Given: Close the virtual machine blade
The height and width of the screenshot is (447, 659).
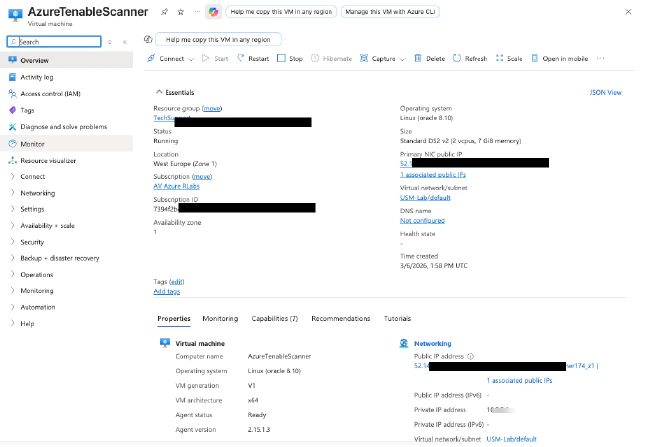Looking at the screenshot, I should pyautogui.click(x=628, y=12).
